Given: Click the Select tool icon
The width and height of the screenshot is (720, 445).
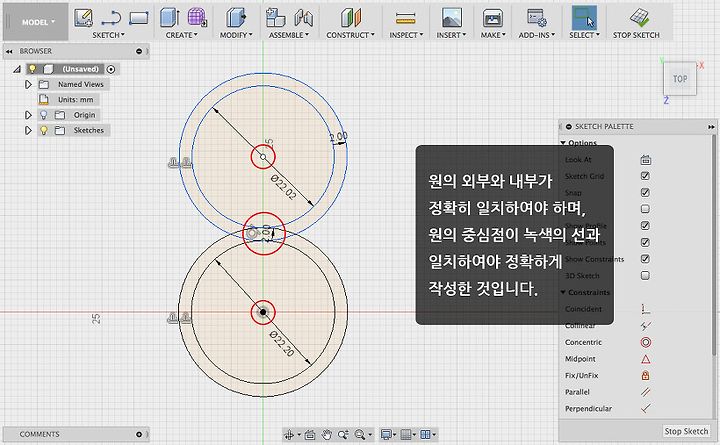Looking at the screenshot, I should (x=584, y=18).
